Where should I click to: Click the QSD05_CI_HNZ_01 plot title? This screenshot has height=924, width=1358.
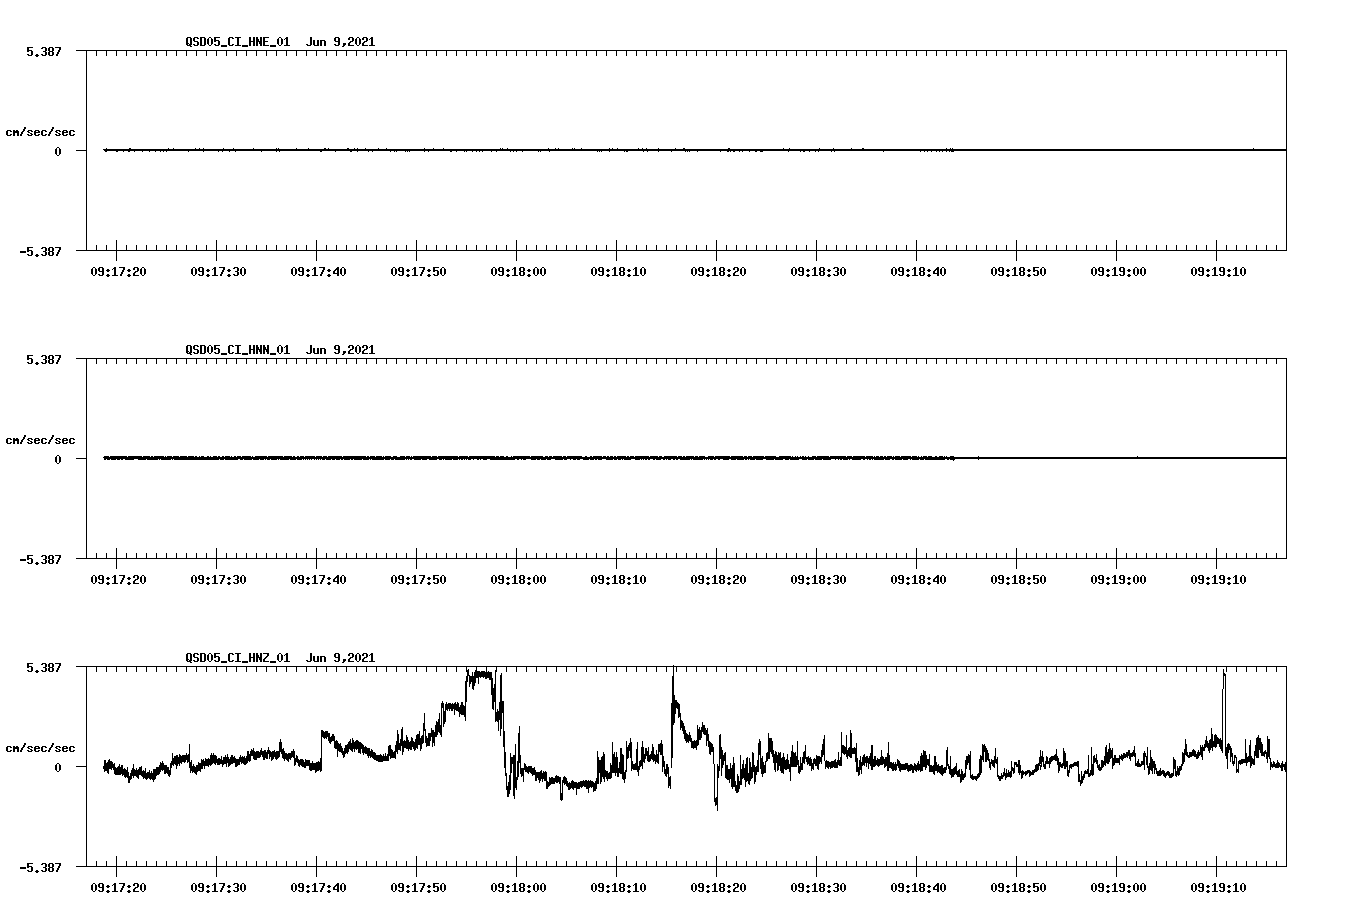280,658
